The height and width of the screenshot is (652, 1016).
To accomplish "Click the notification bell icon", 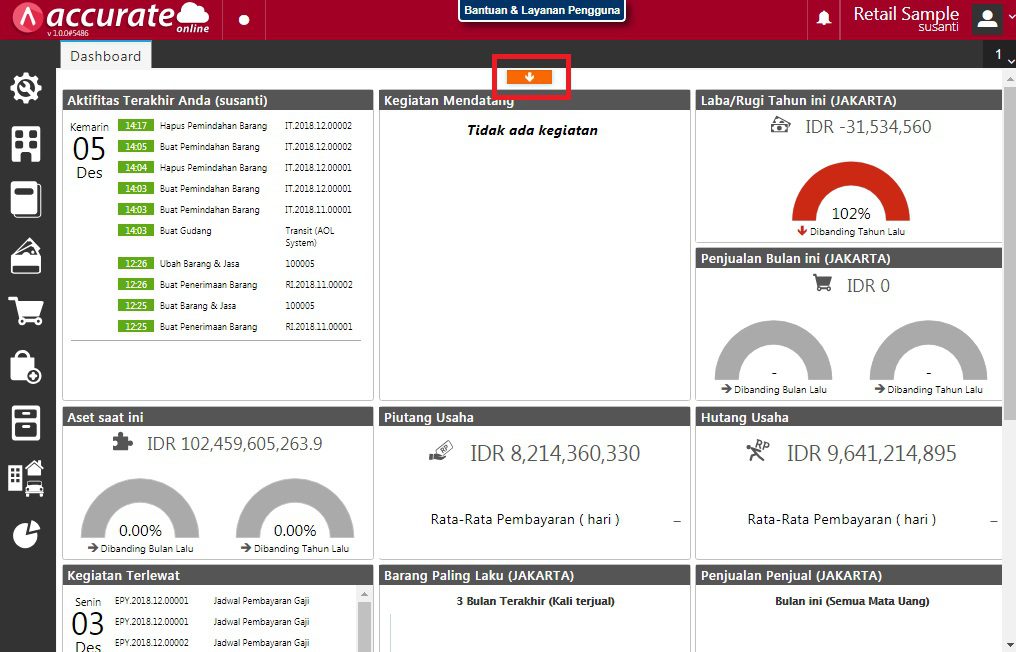I will tap(823, 18).
